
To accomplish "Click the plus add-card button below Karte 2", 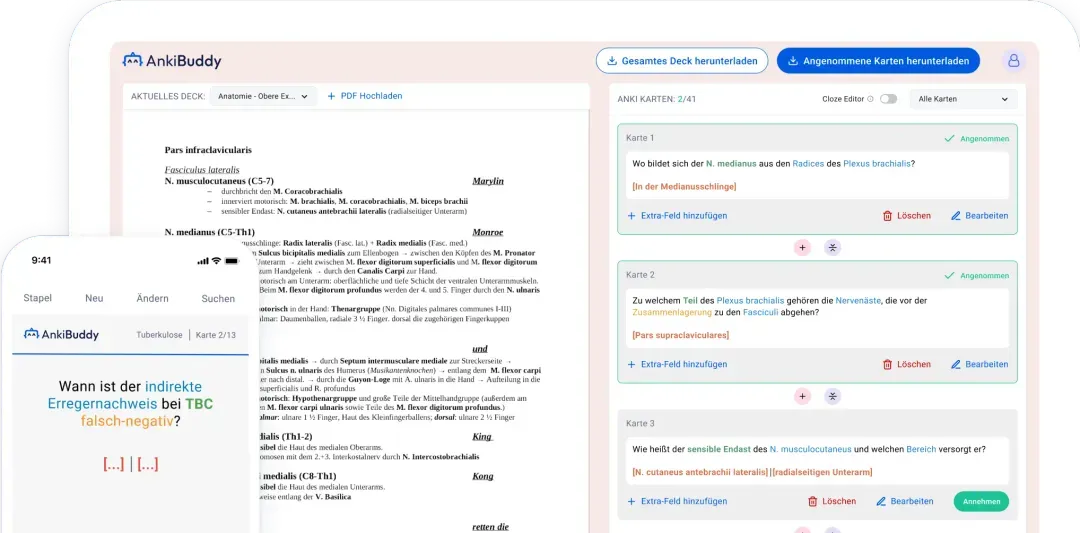I will click(x=803, y=396).
